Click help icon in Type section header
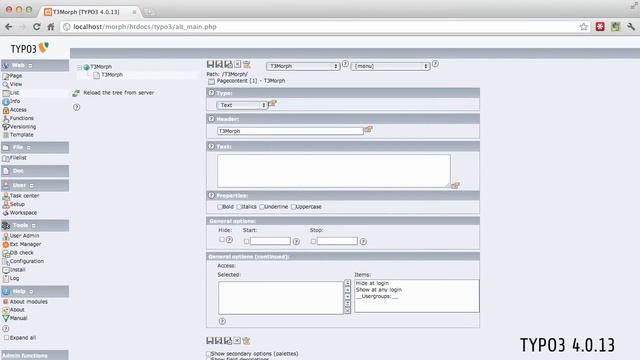The width and height of the screenshot is (640, 360). (211, 93)
